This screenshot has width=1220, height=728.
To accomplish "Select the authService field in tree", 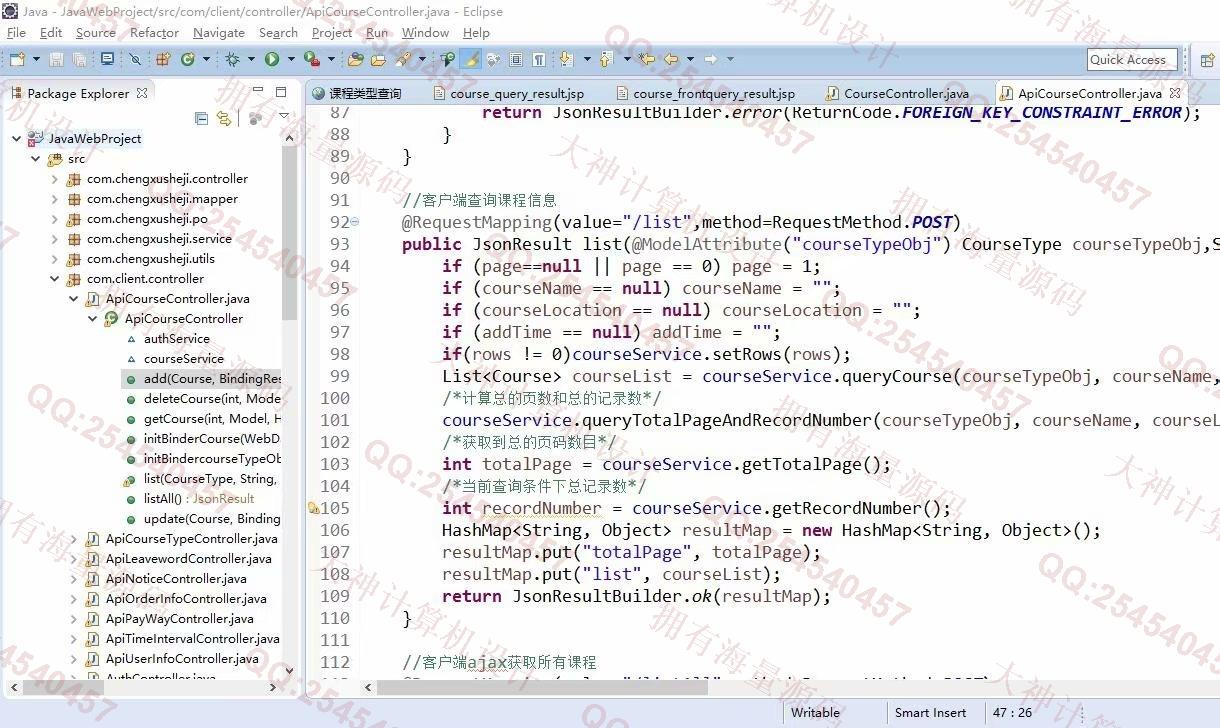I will pyautogui.click(x=166, y=339).
